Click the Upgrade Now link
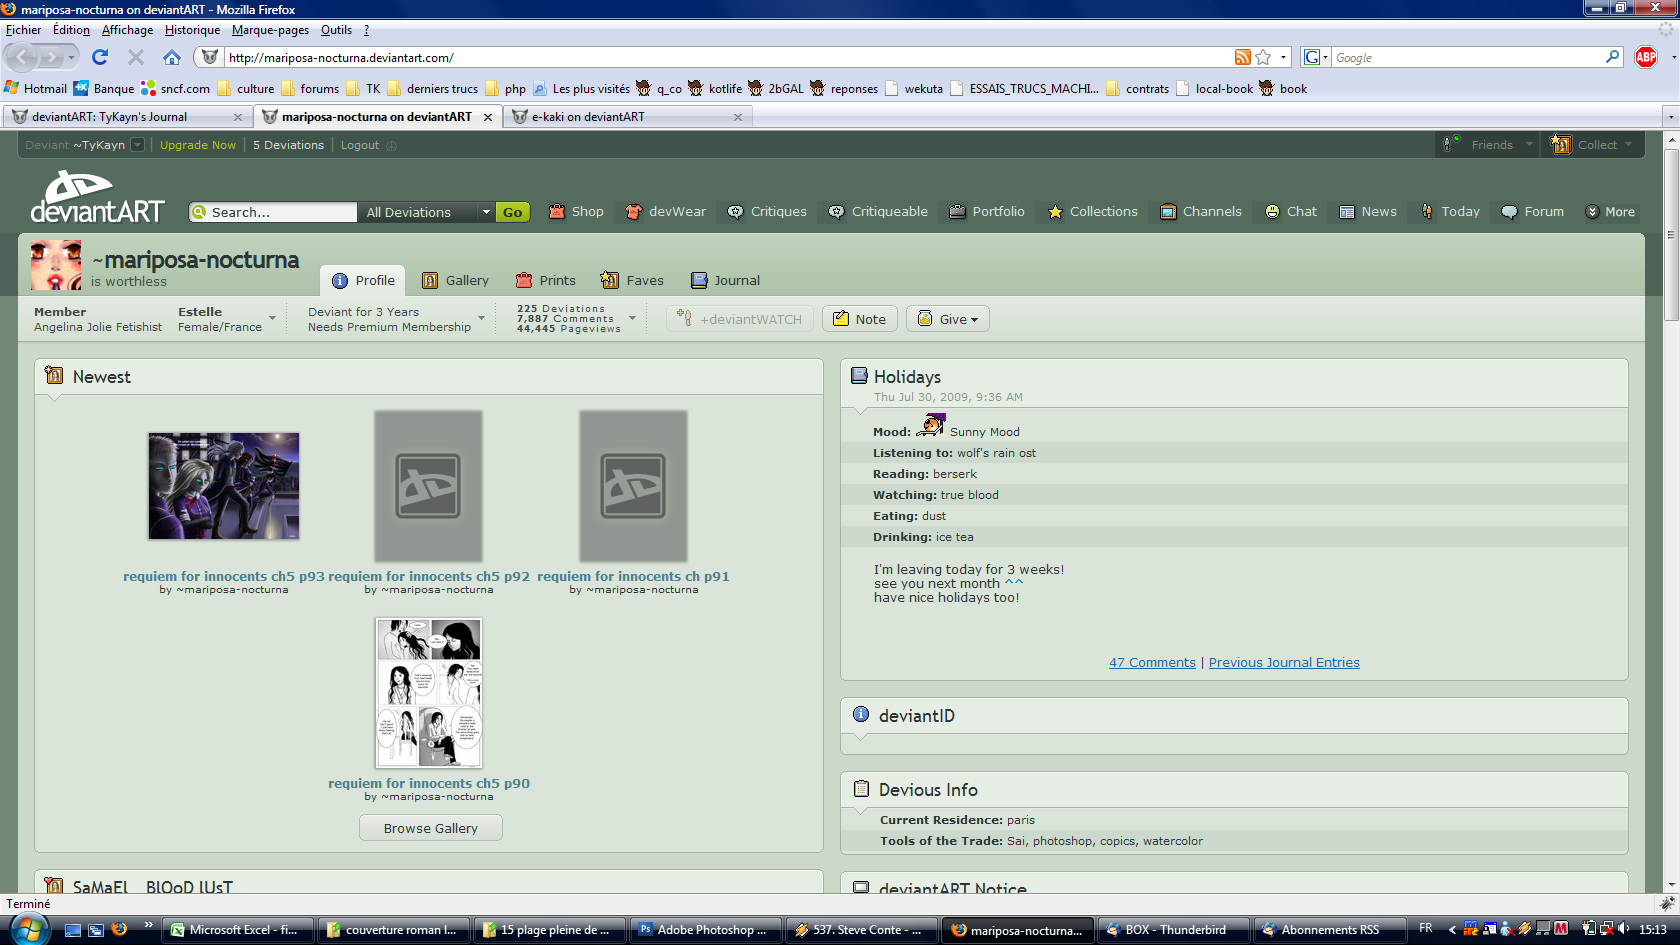Viewport: 1680px width, 945px height. click(198, 145)
